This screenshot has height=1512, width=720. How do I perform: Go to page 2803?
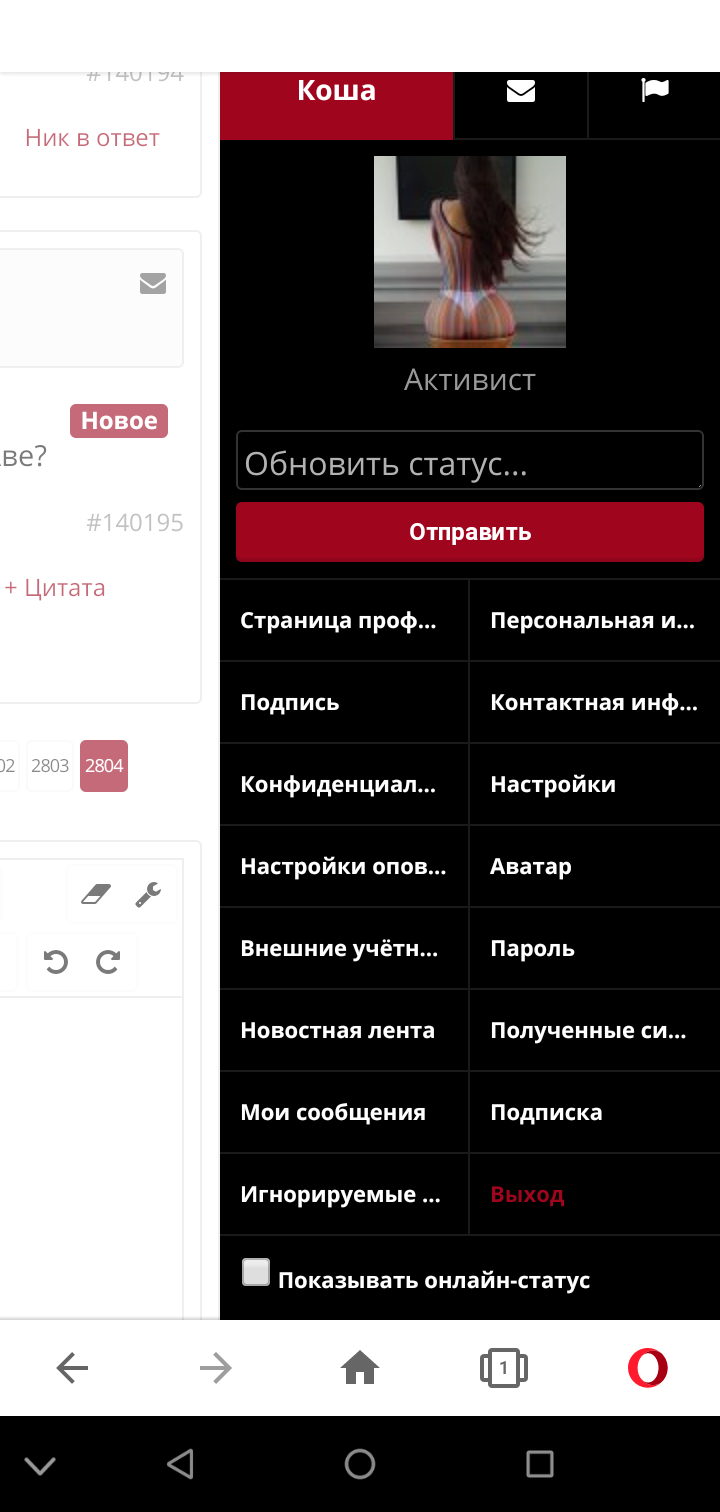[50, 766]
